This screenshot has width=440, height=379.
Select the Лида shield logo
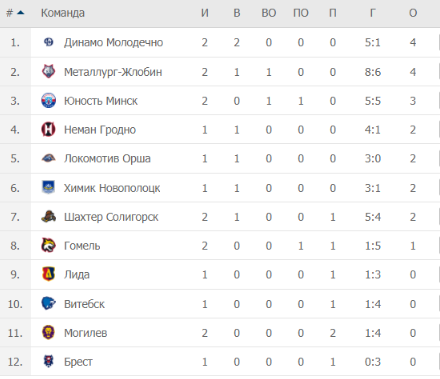pos(49,274)
